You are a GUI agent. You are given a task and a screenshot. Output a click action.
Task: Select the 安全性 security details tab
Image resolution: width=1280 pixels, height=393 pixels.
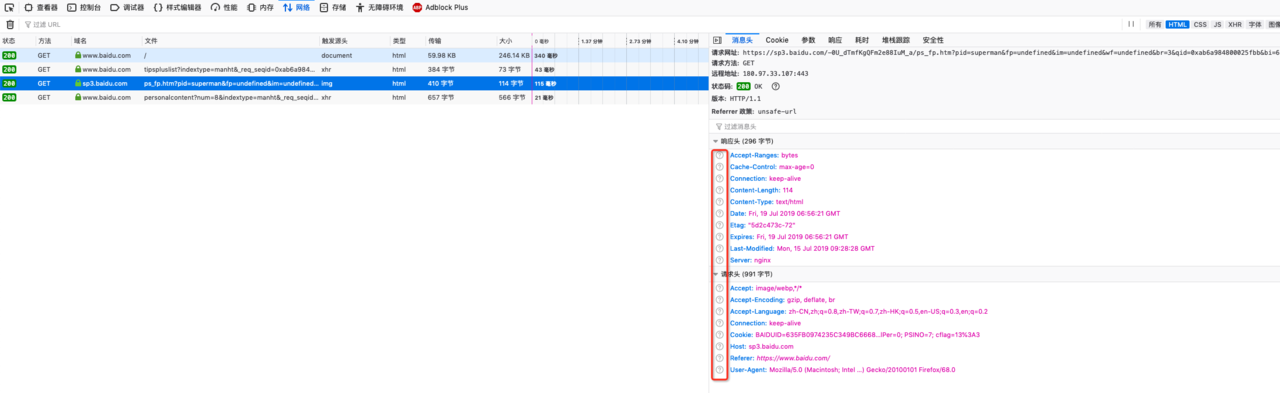click(x=933, y=40)
